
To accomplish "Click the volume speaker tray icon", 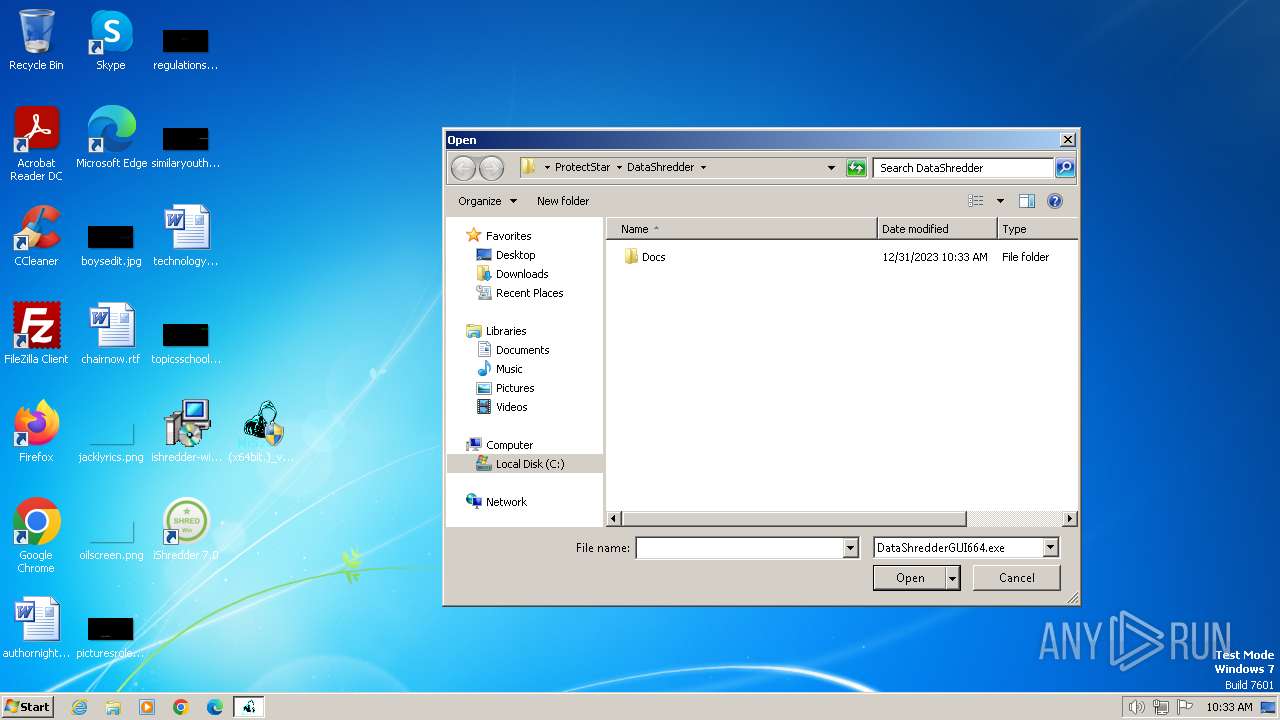I will click(1136, 707).
